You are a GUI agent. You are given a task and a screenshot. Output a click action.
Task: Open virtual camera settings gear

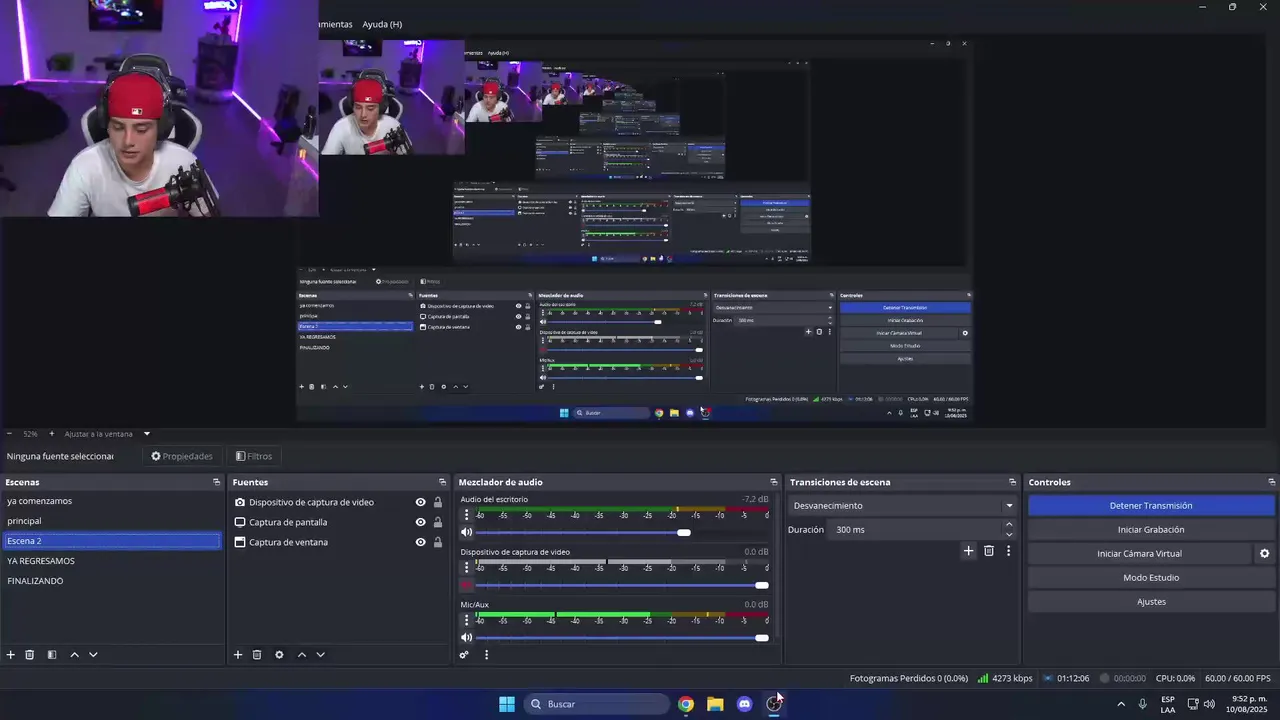click(x=1264, y=554)
